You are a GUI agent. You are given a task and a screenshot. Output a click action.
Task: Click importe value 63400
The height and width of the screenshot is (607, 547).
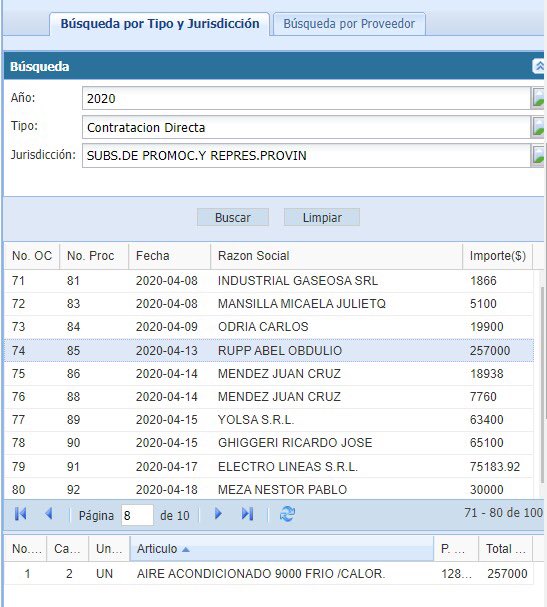point(487,420)
